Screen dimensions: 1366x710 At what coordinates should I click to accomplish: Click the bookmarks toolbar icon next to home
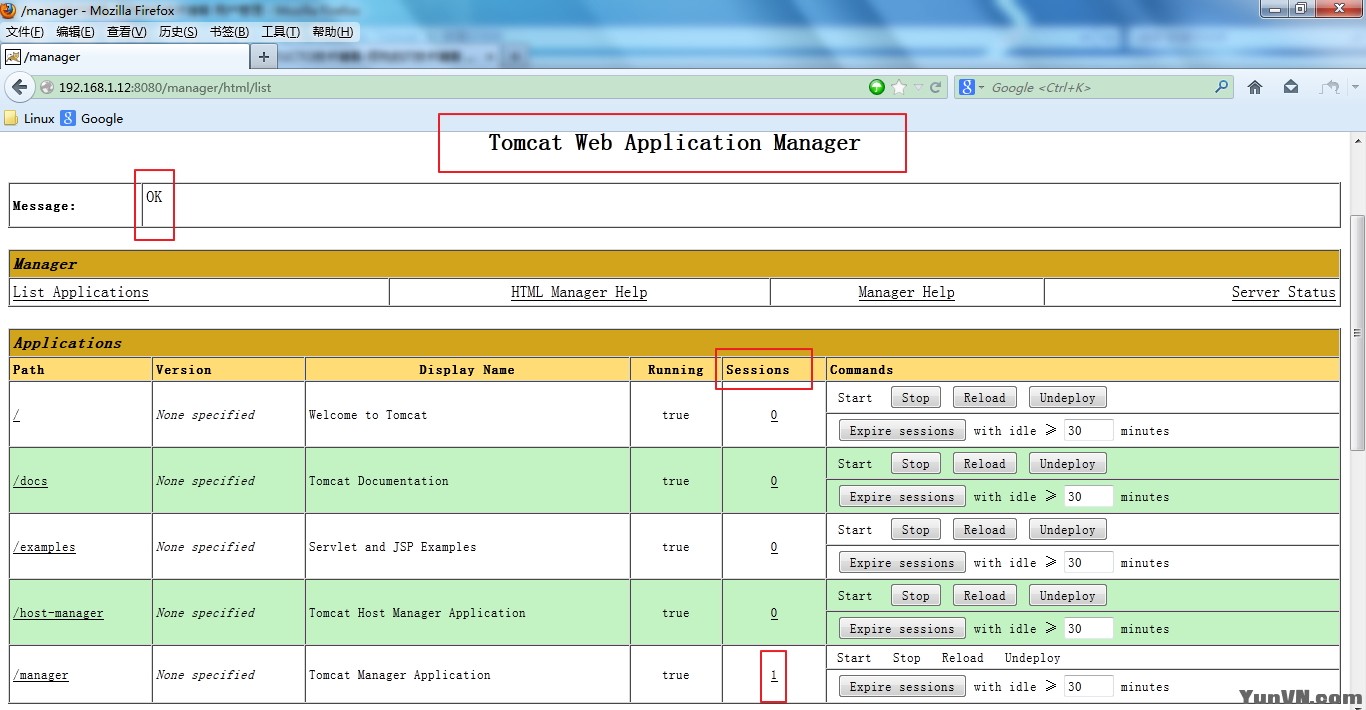click(x=1291, y=87)
